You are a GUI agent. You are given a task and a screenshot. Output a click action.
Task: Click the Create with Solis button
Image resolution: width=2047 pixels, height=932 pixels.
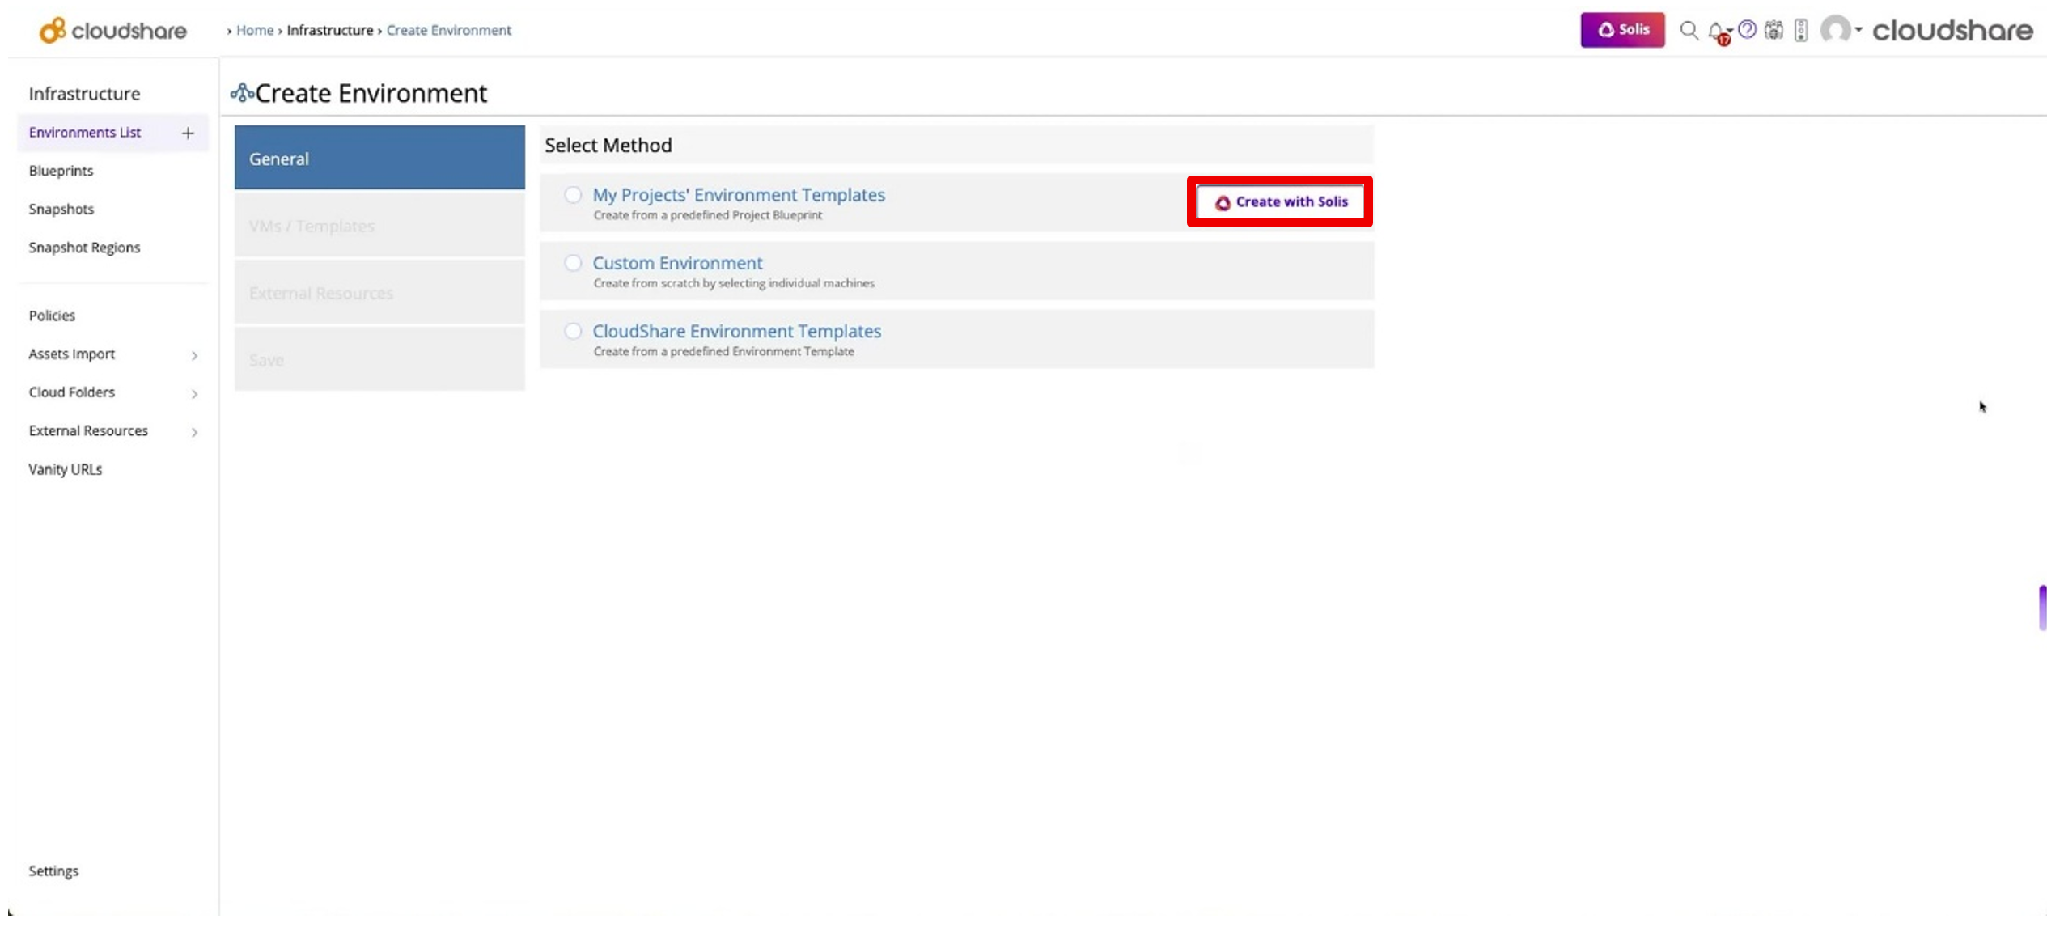(x=1280, y=202)
